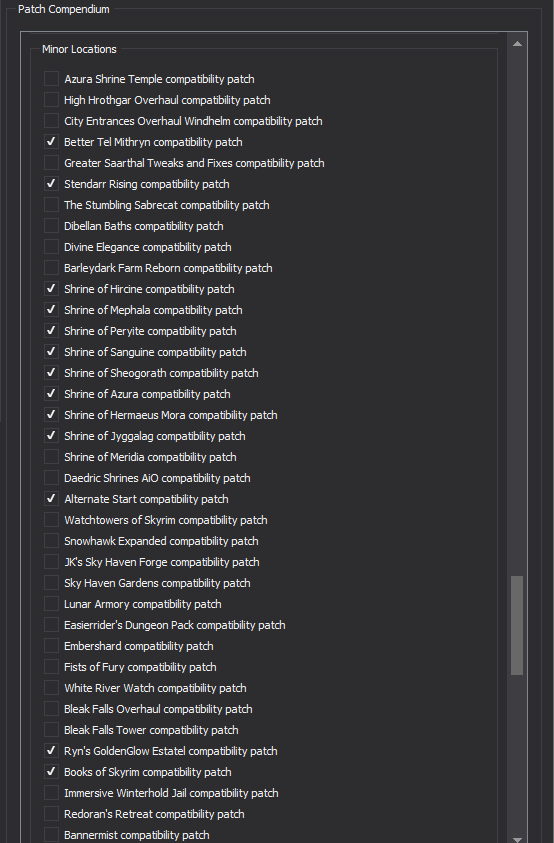Select Lunar Armory compatibility patch checkbox
The width and height of the screenshot is (554, 843).
pos(51,603)
